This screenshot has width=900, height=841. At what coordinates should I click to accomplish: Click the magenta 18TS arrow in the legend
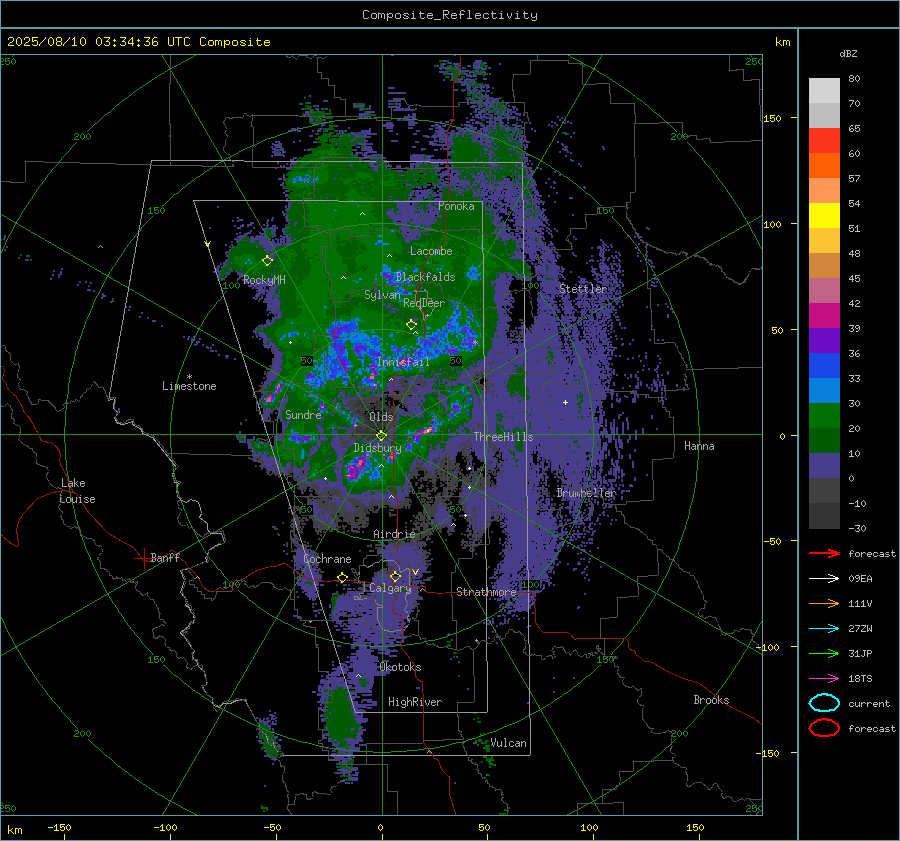pyautogui.click(x=824, y=679)
